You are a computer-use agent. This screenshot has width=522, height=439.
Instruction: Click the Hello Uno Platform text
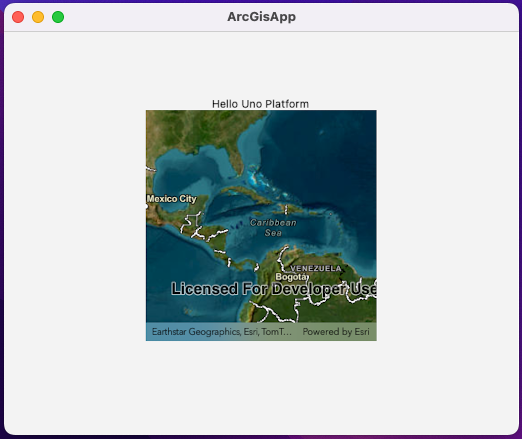tap(260, 104)
